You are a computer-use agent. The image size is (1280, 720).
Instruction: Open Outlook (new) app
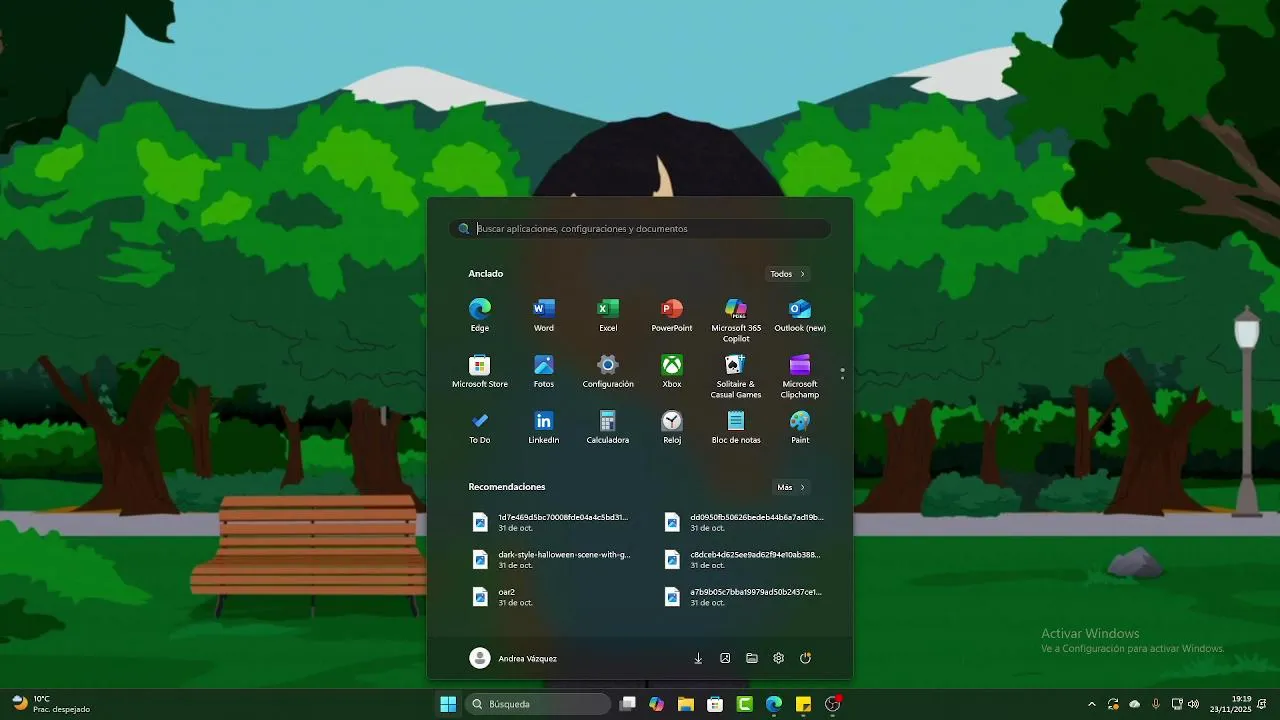[x=800, y=314]
